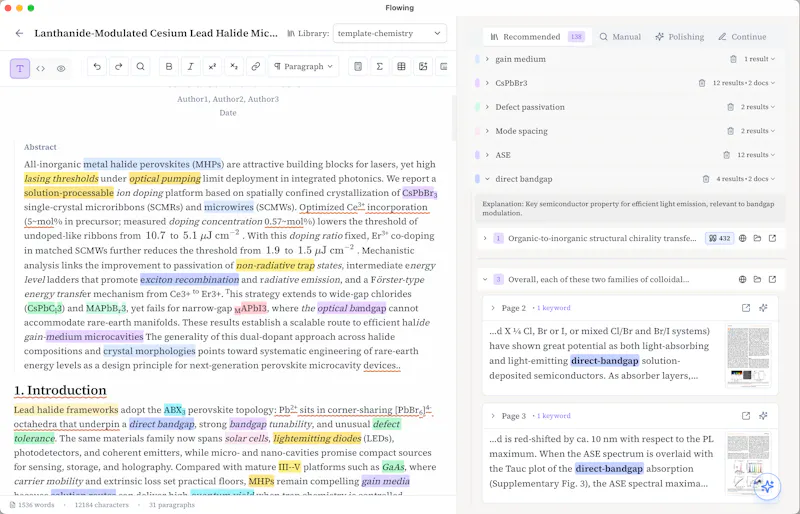Insert a citation note block
Image resolution: width=800 pixels, height=514 pixels.
point(358,66)
